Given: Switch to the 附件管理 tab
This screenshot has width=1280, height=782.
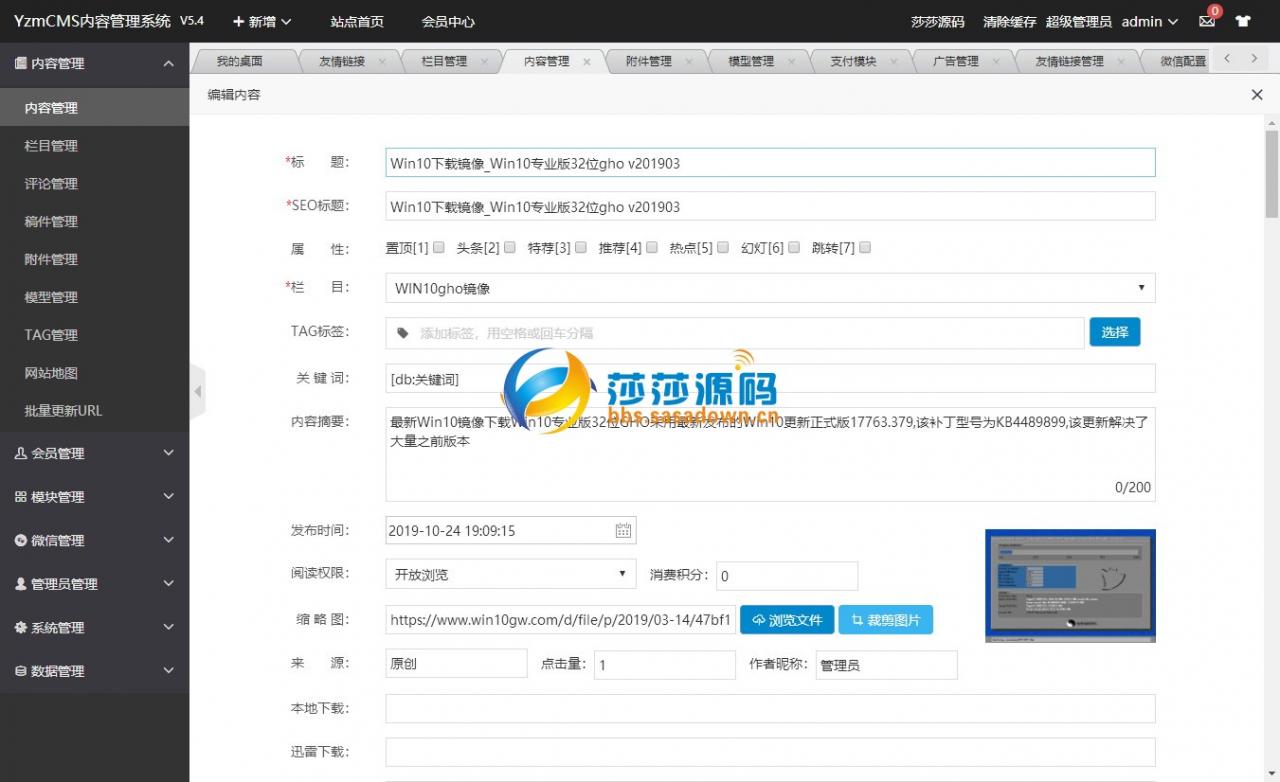Looking at the screenshot, I should click(648, 61).
